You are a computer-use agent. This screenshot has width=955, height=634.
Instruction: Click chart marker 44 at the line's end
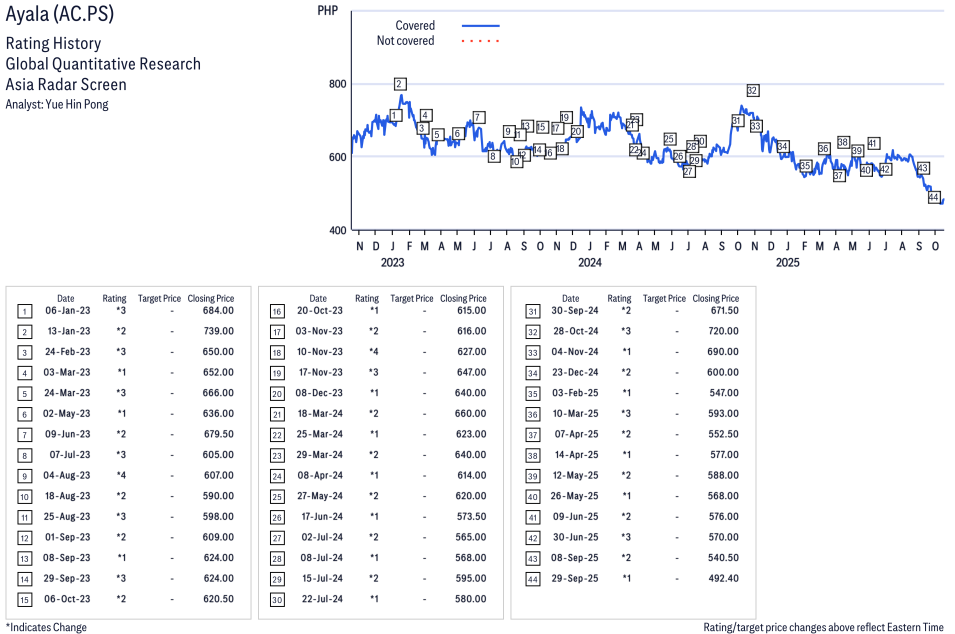(x=934, y=197)
